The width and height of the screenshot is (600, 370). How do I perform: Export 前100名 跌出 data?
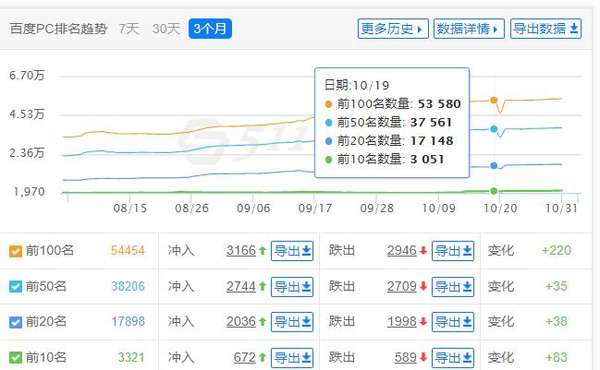click(x=453, y=251)
